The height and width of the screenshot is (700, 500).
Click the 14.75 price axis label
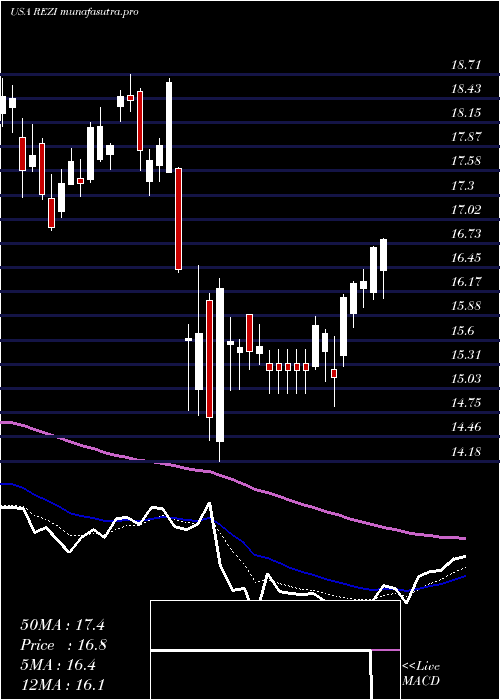tap(466, 403)
